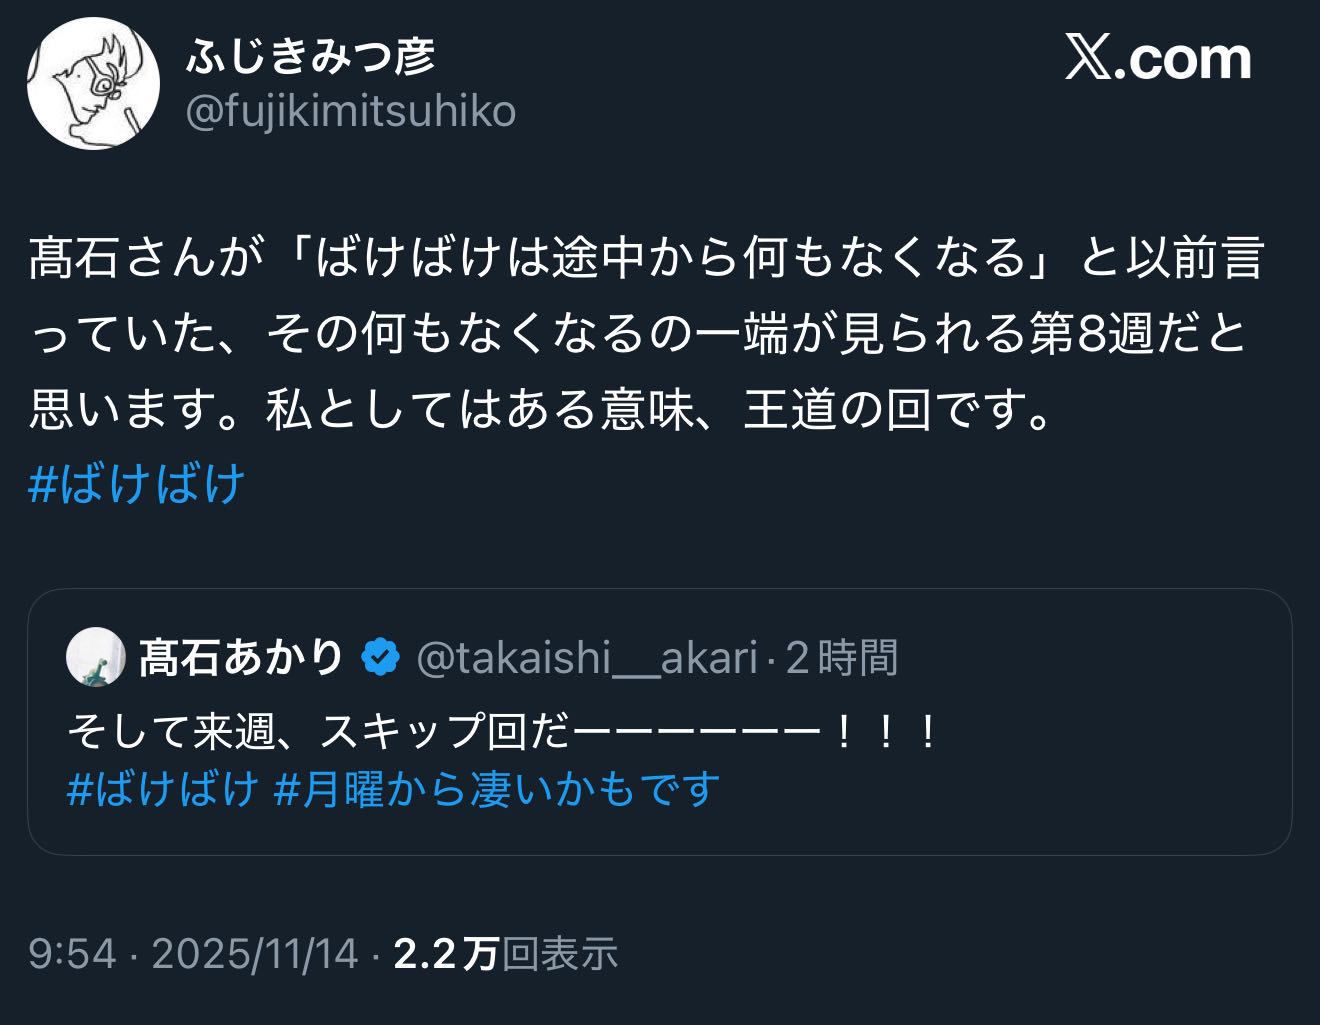Click the blue verified badge
This screenshot has height=1025, width=1320.
380,658
